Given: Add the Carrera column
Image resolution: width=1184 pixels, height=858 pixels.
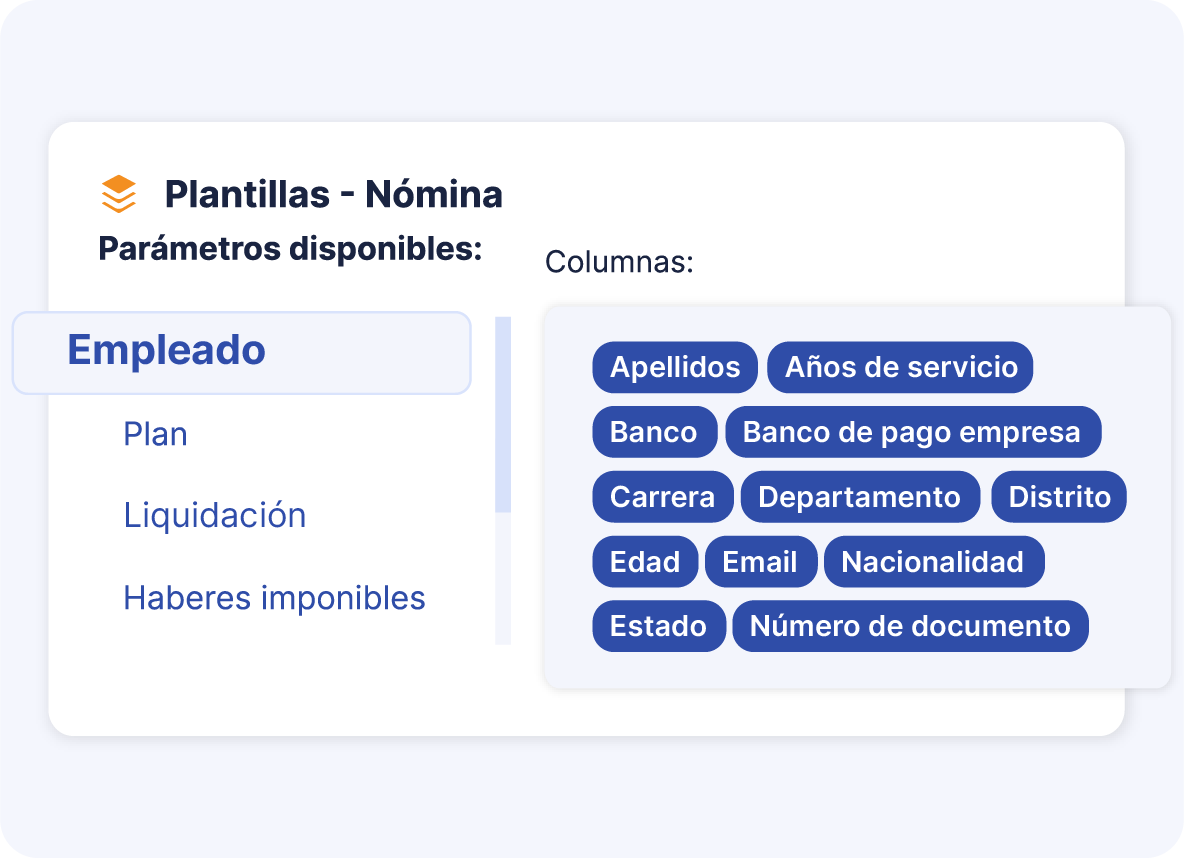Looking at the screenshot, I should (662, 496).
